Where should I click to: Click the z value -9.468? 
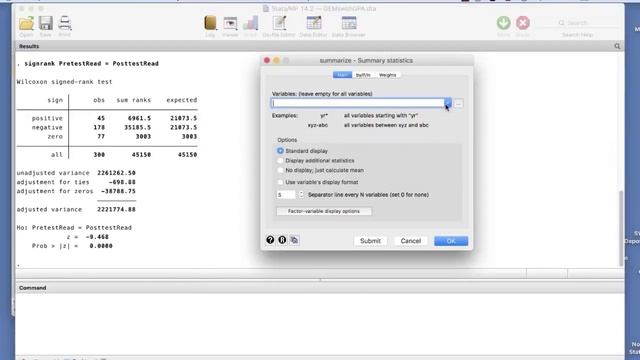[97, 237]
